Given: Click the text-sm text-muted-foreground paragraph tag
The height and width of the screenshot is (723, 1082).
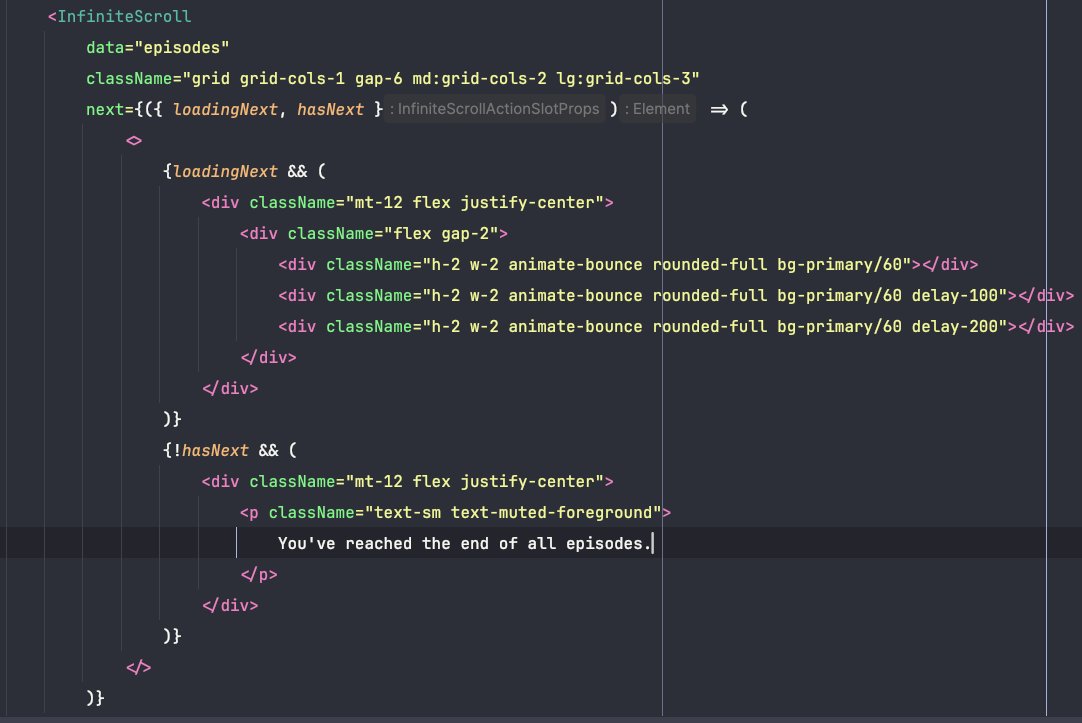Looking at the screenshot, I should (x=455, y=513).
